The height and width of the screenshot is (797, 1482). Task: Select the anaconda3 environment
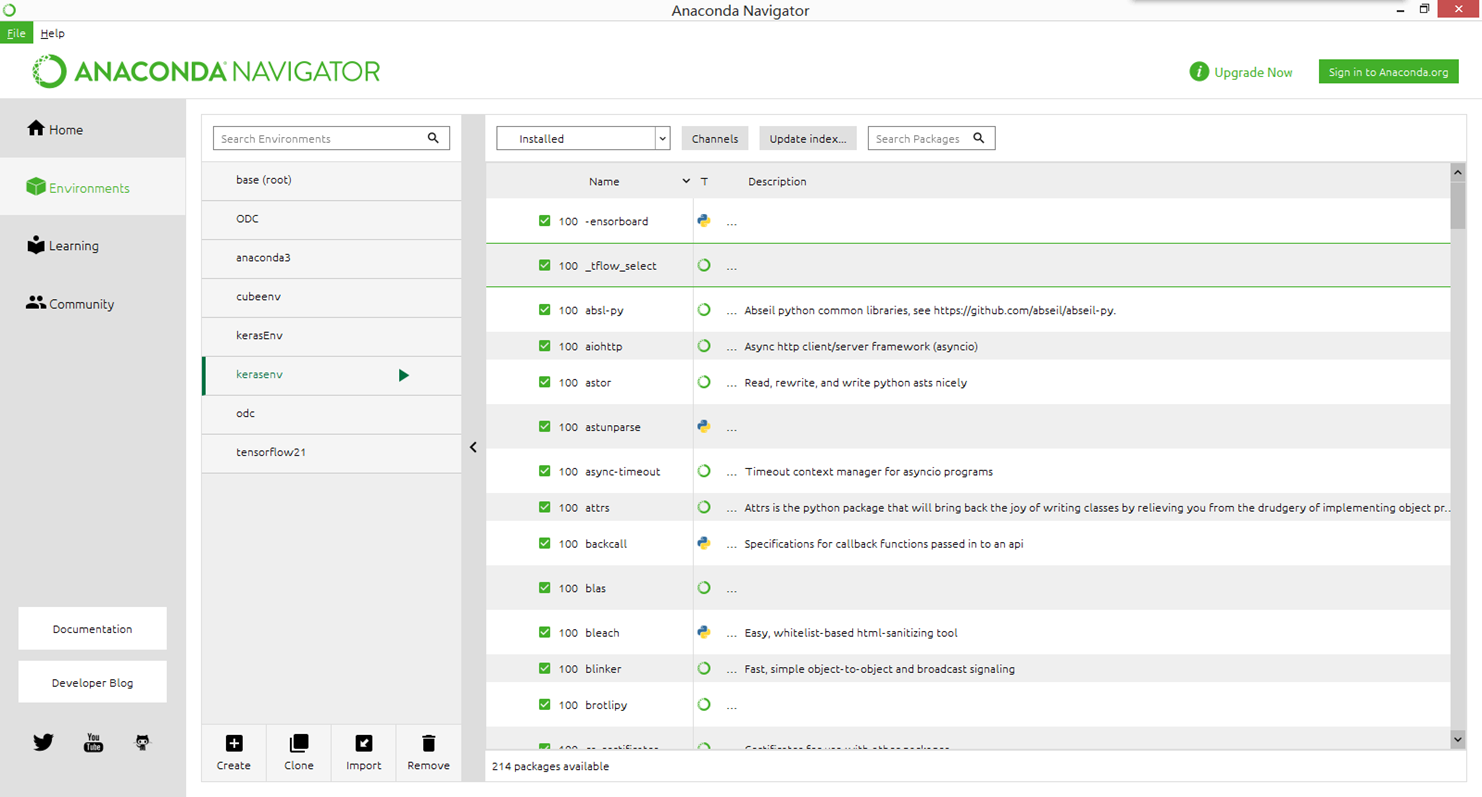pos(331,258)
